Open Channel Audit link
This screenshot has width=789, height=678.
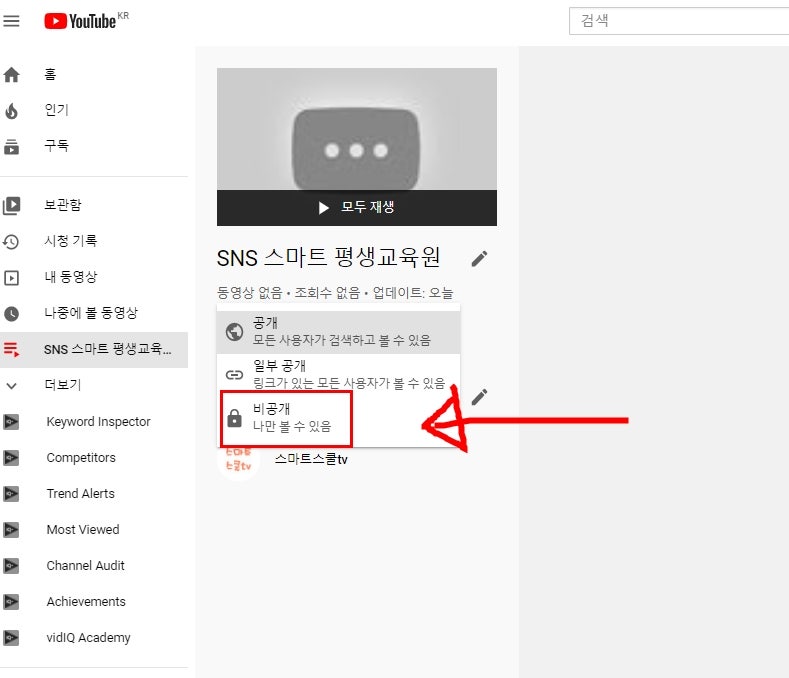(86, 566)
